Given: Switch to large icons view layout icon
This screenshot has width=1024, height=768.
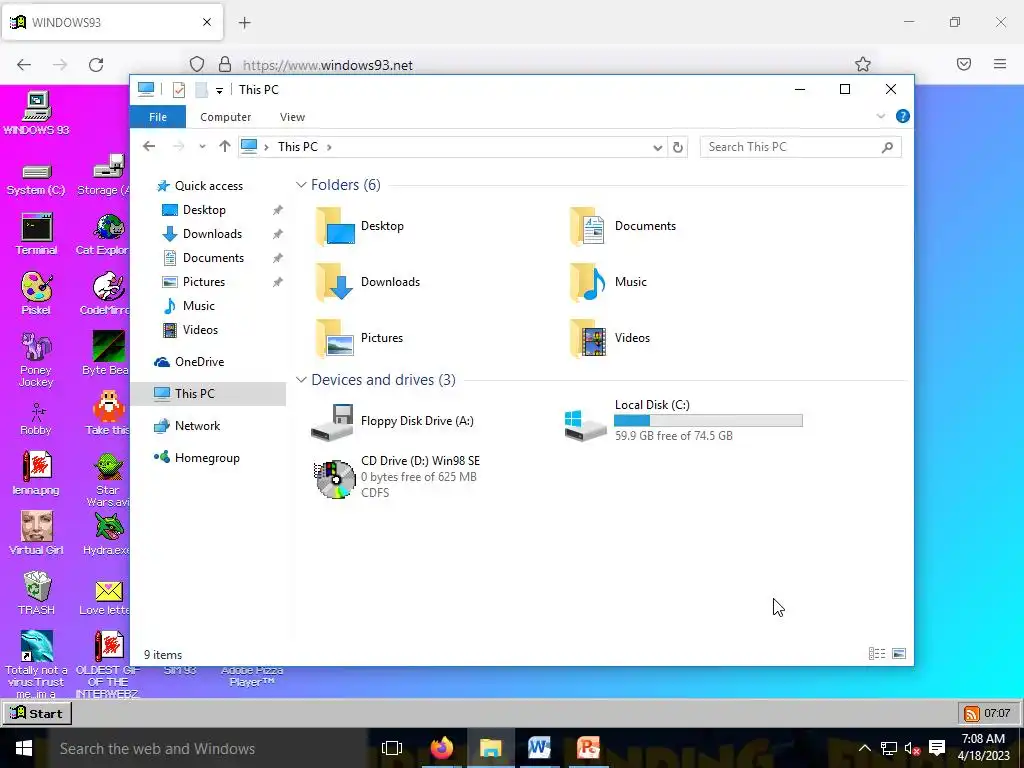Looking at the screenshot, I should (899, 653).
